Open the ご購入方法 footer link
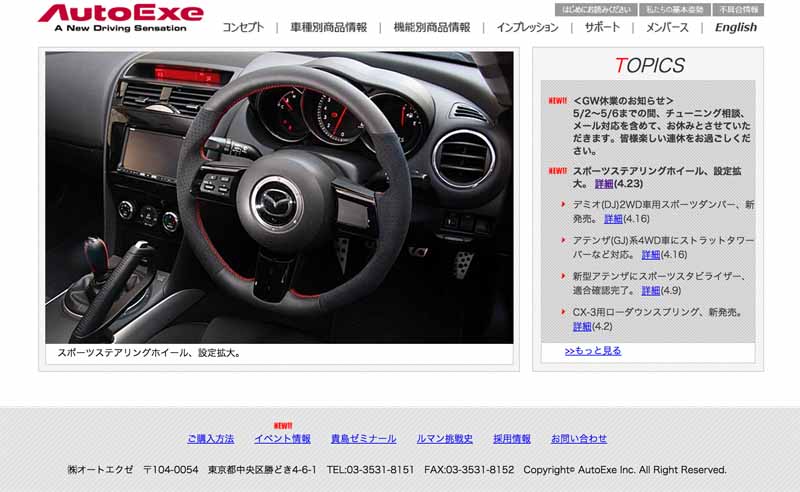The image size is (800, 492). (x=211, y=439)
